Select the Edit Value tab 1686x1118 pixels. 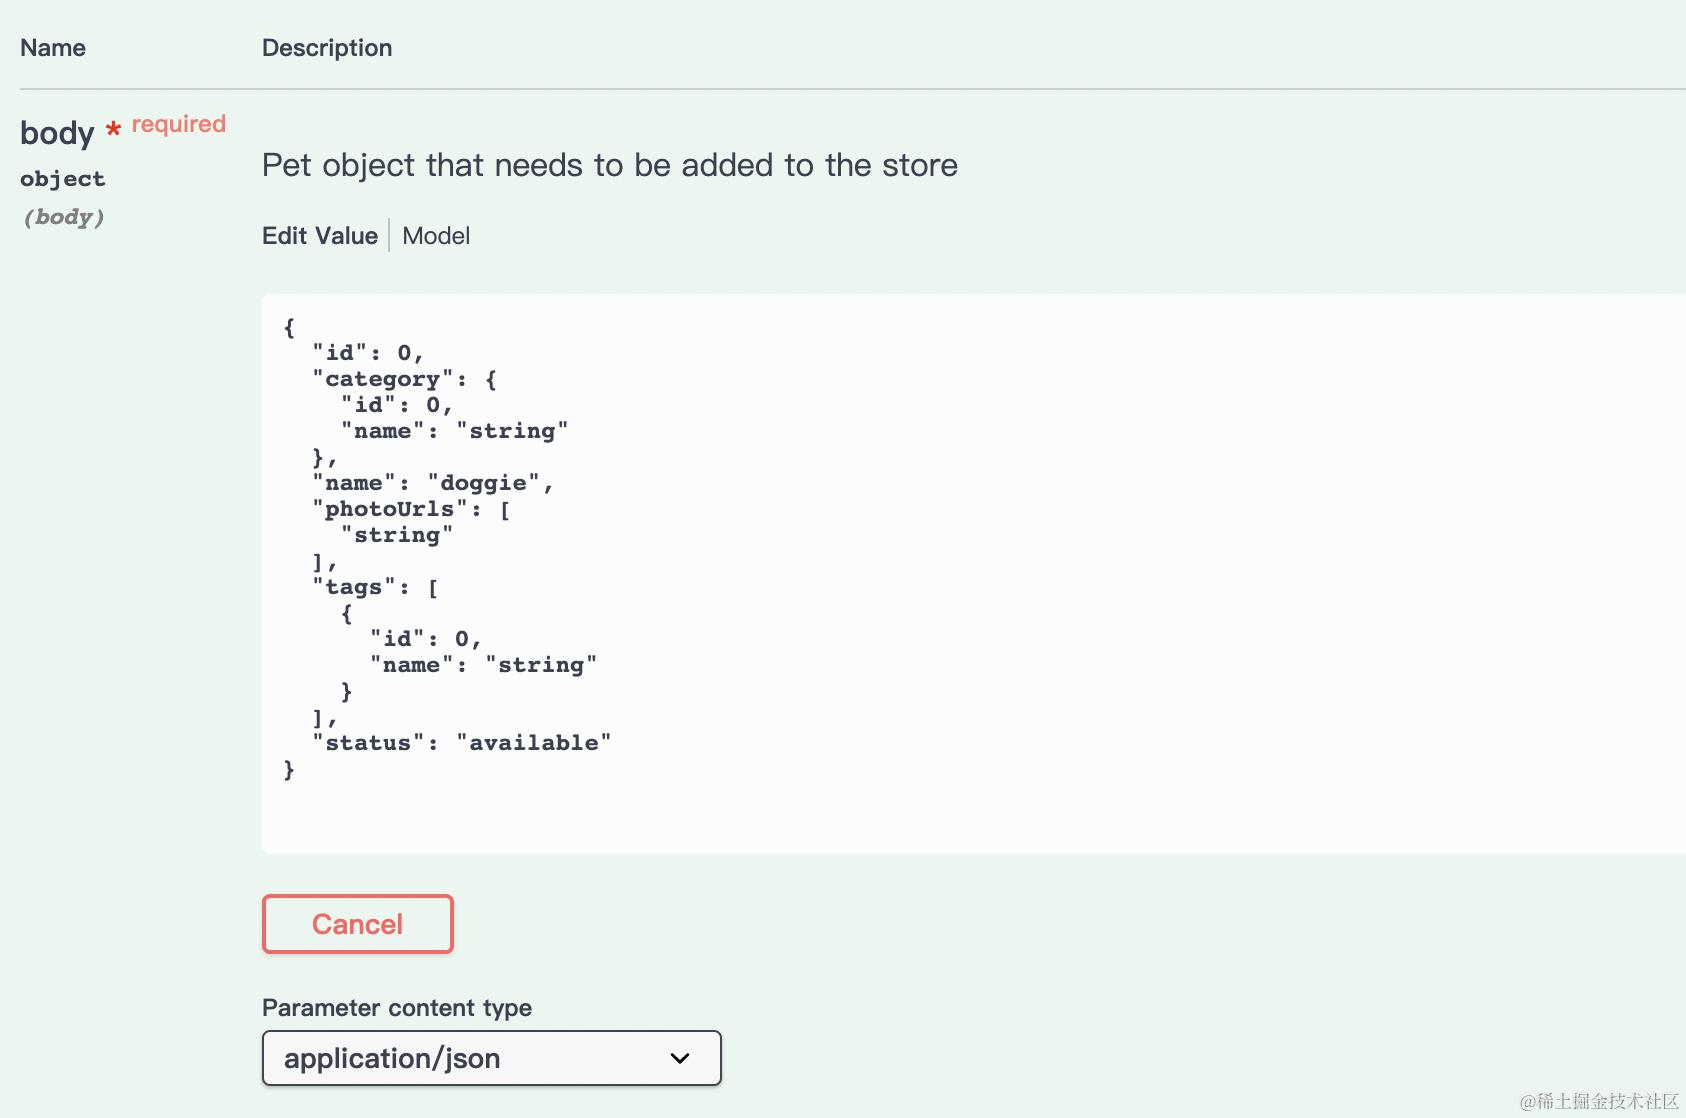(x=320, y=236)
